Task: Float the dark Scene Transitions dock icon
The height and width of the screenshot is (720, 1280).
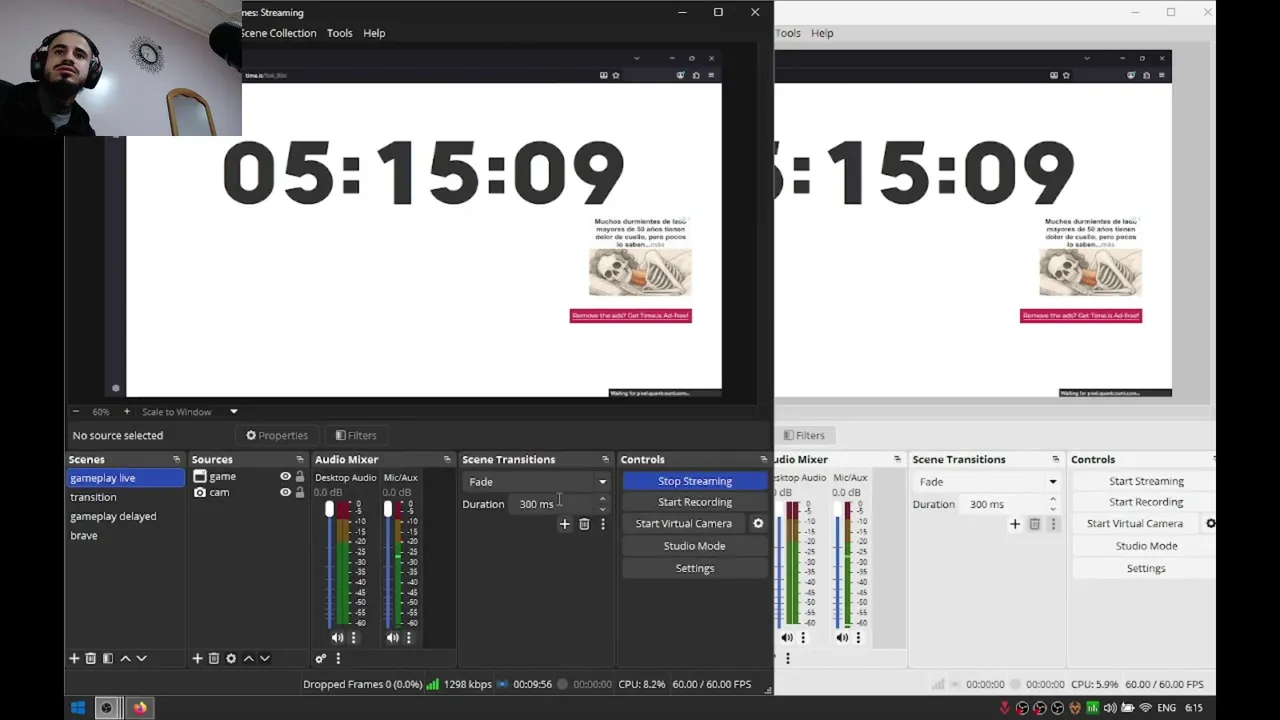Action: pos(605,459)
